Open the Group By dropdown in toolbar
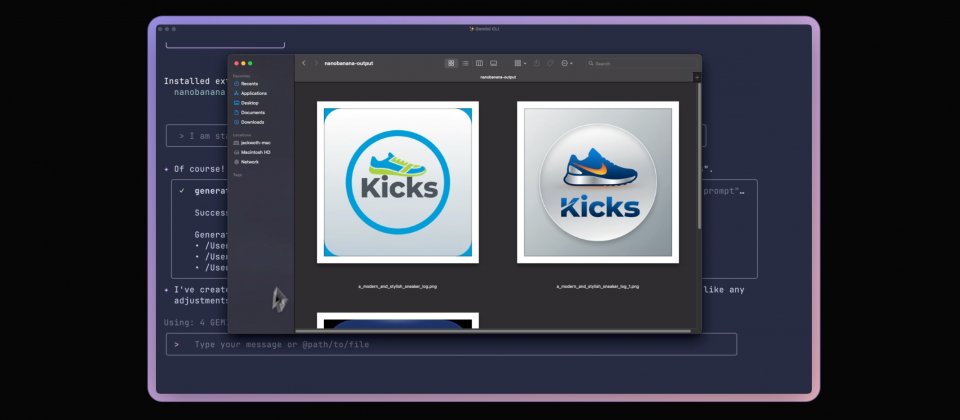This screenshot has height=420, width=960. pos(520,63)
